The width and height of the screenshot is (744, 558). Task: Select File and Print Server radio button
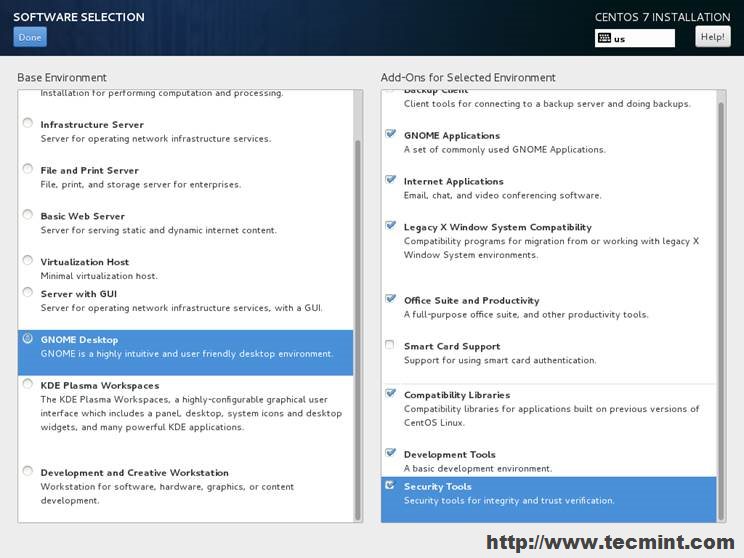click(x=28, y=169)
